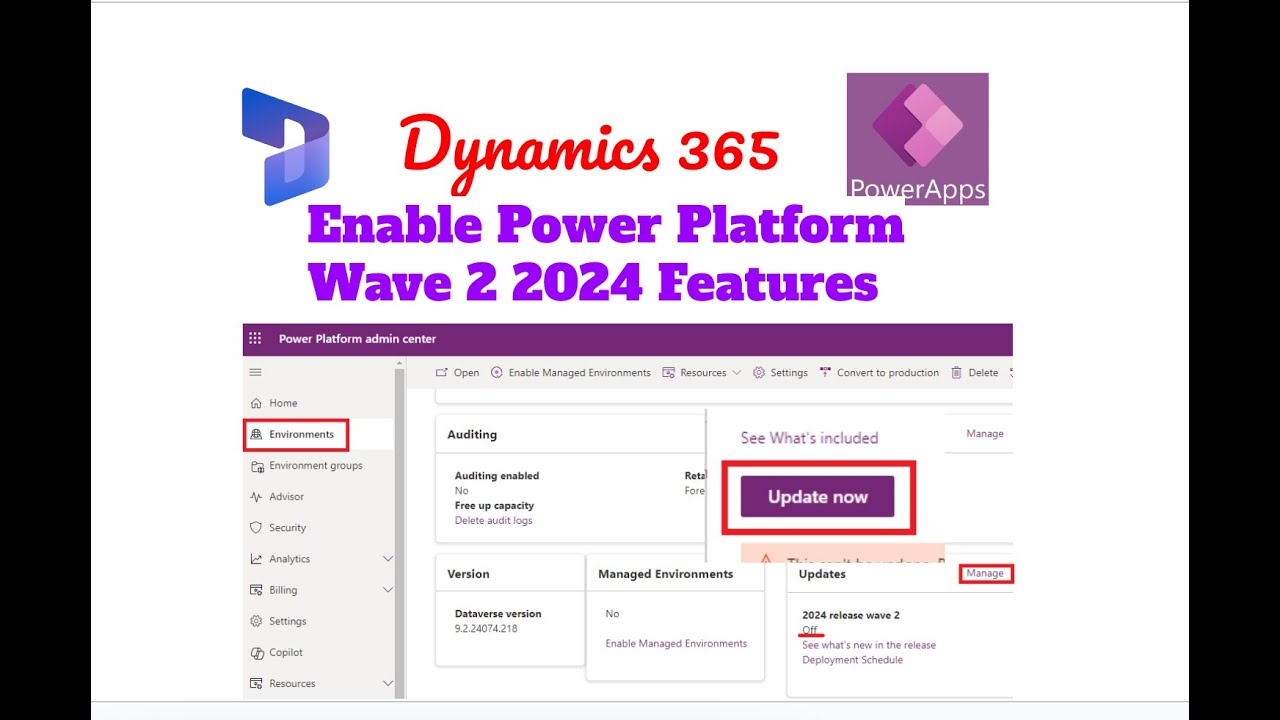Click the Delete trash icon
This screenshot has width=1280, height=720.
coord(957,372)
